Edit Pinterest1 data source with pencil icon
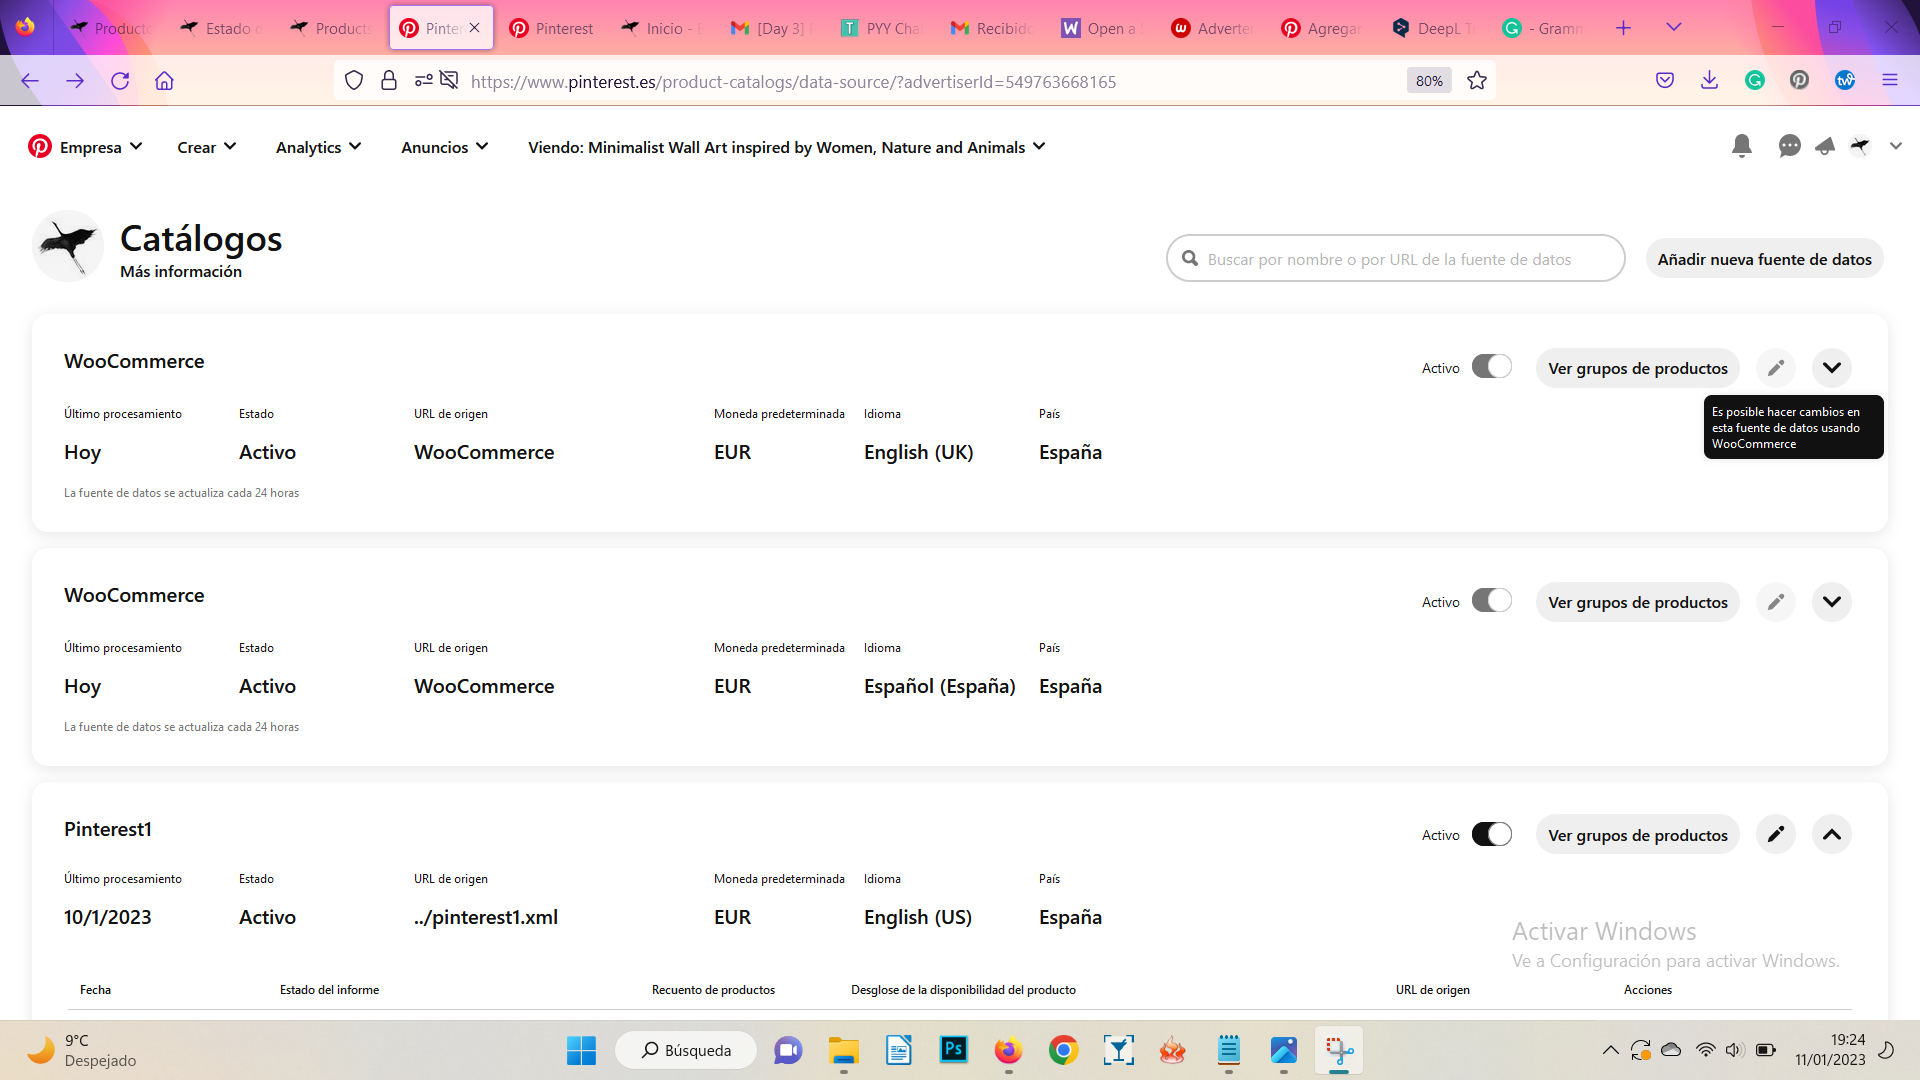 [1775, 835]
